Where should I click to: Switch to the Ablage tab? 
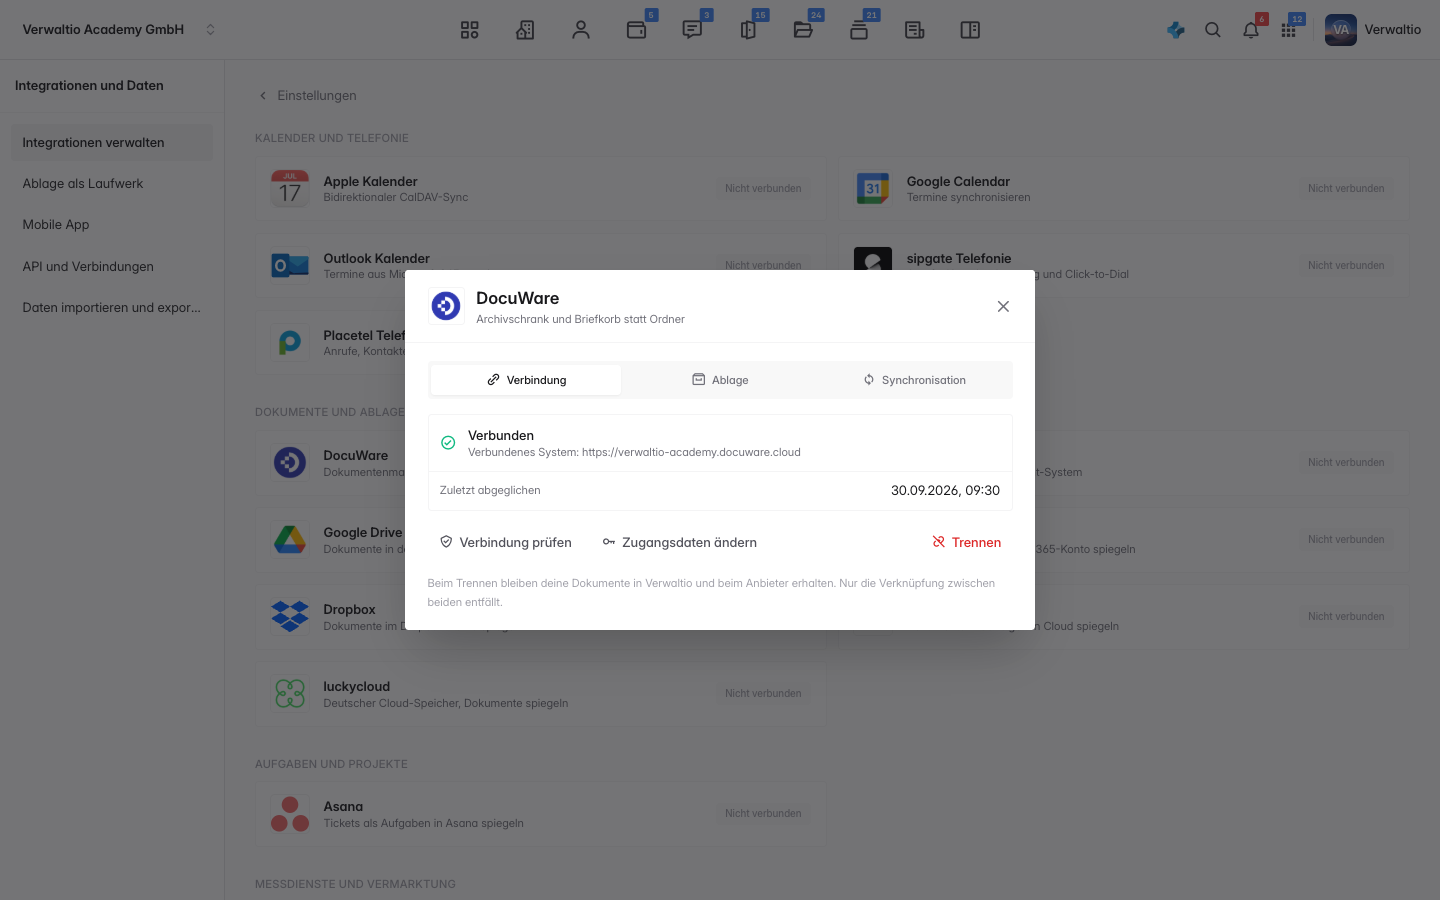[720, 380]
